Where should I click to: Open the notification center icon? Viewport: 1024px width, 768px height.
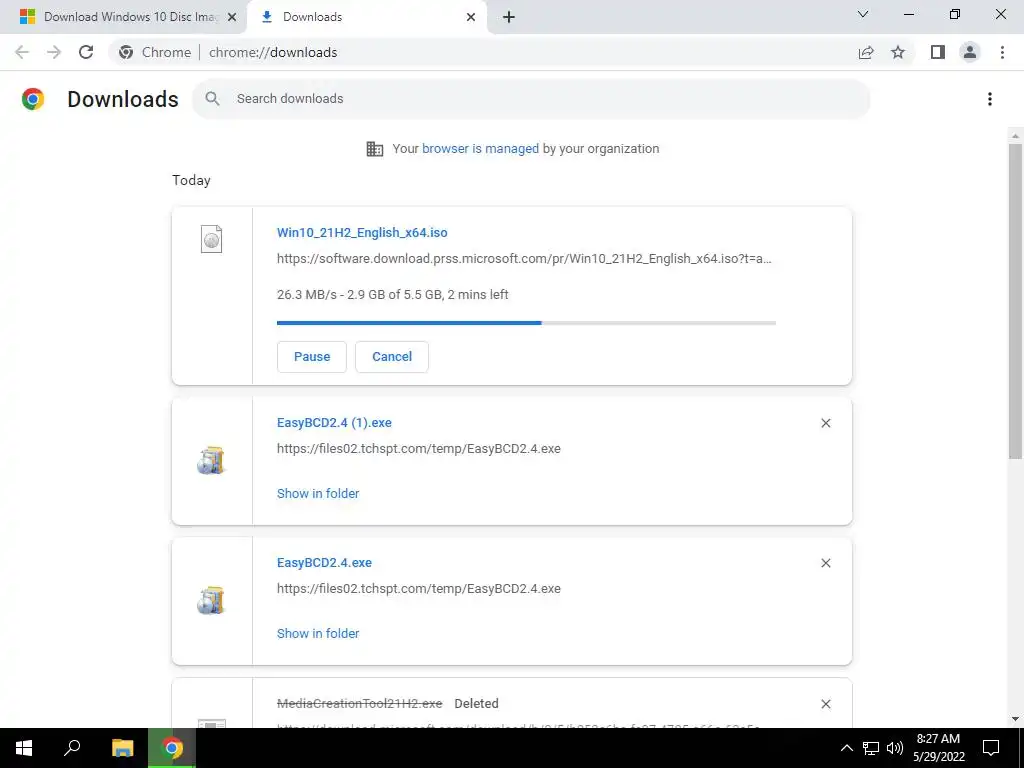991,748
